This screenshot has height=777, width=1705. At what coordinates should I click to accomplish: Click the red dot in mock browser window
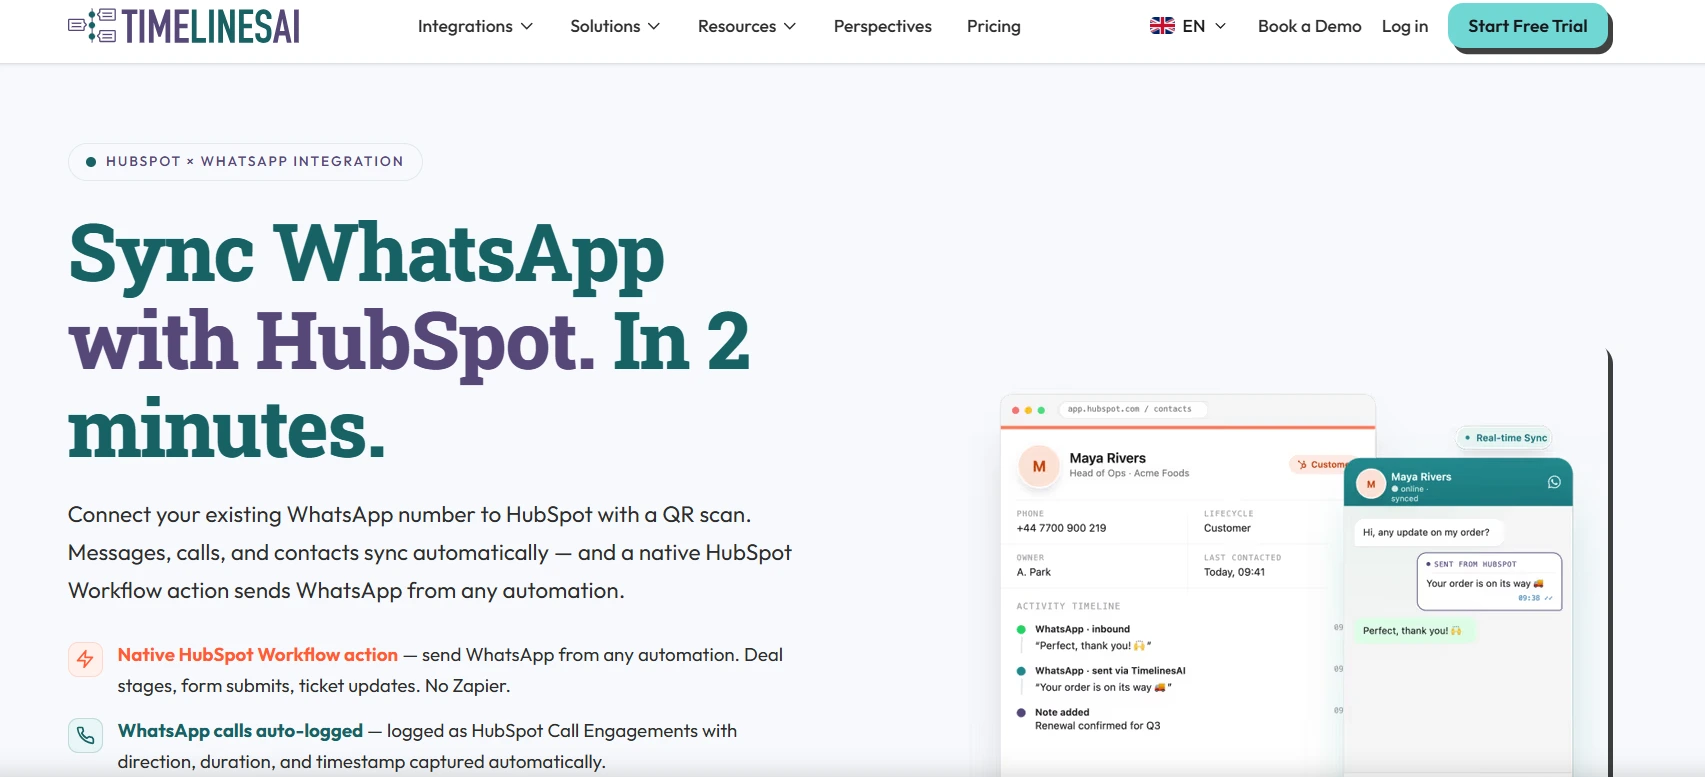click(x=1015, y=410)
